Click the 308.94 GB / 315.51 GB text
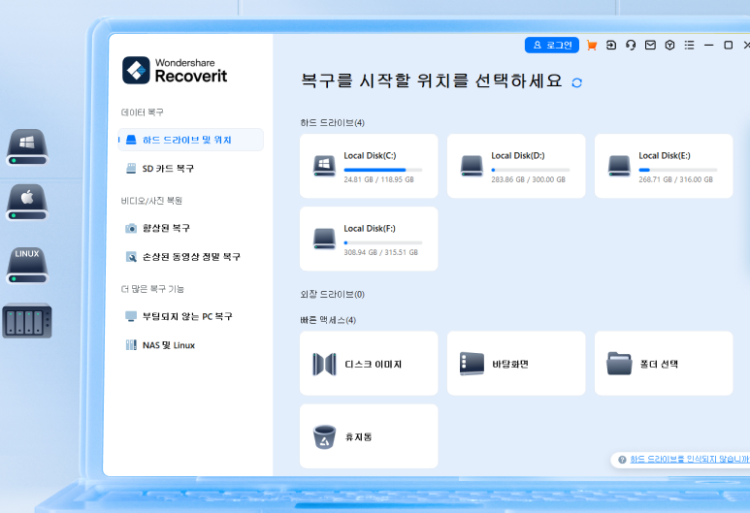 pos(381,252)
